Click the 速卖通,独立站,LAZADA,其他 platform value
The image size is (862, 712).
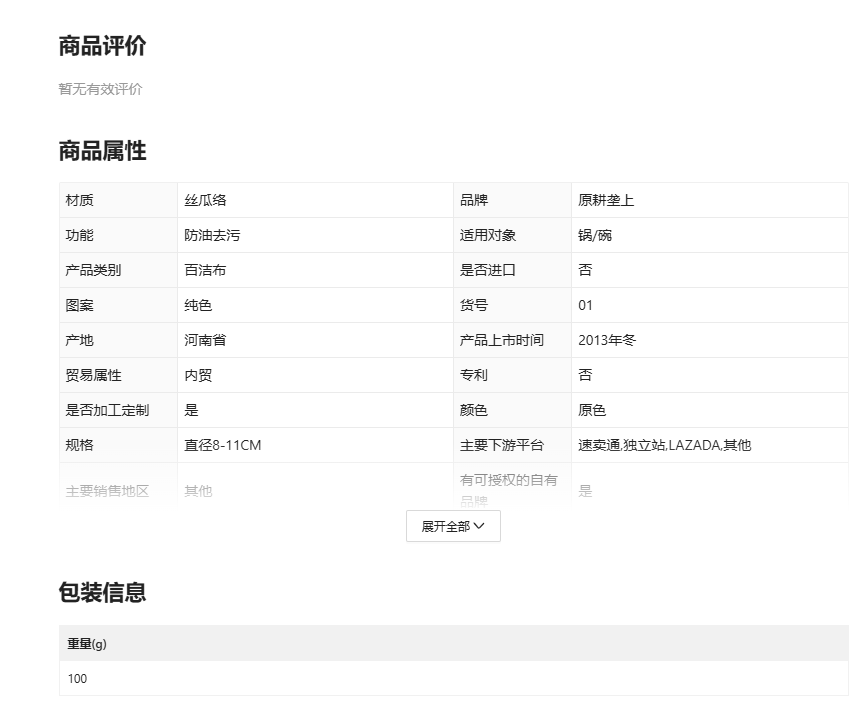[664, 445]
